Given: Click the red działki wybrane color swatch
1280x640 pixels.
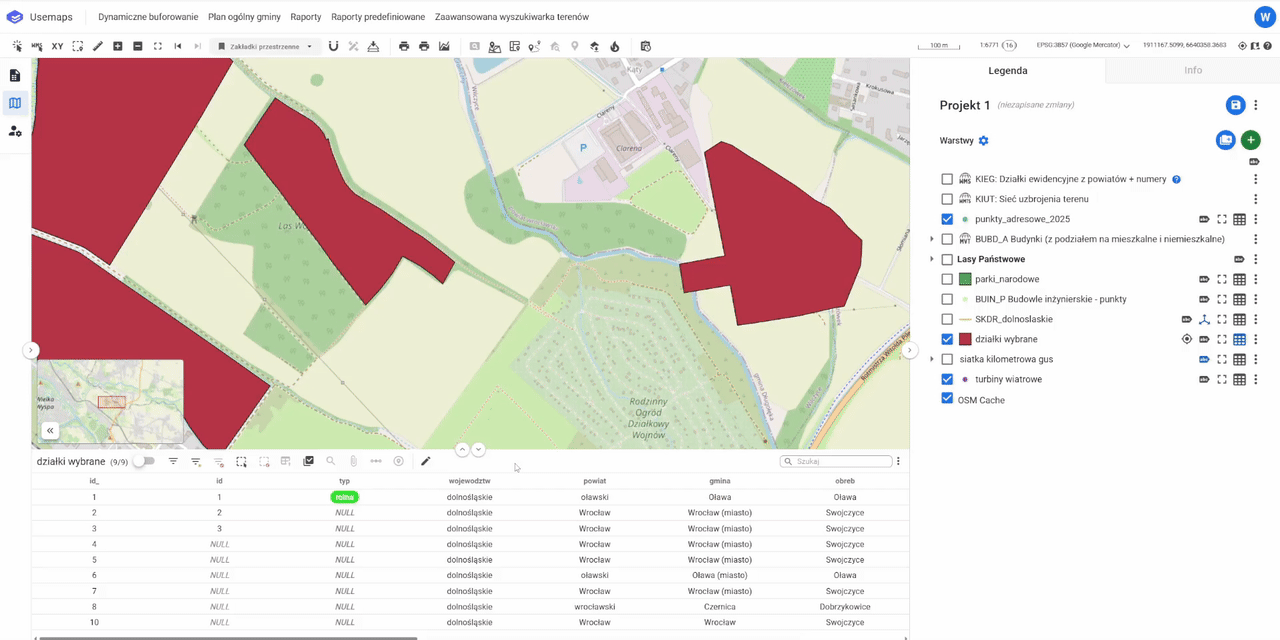Looking at the screenshot, I should point(965,339).
